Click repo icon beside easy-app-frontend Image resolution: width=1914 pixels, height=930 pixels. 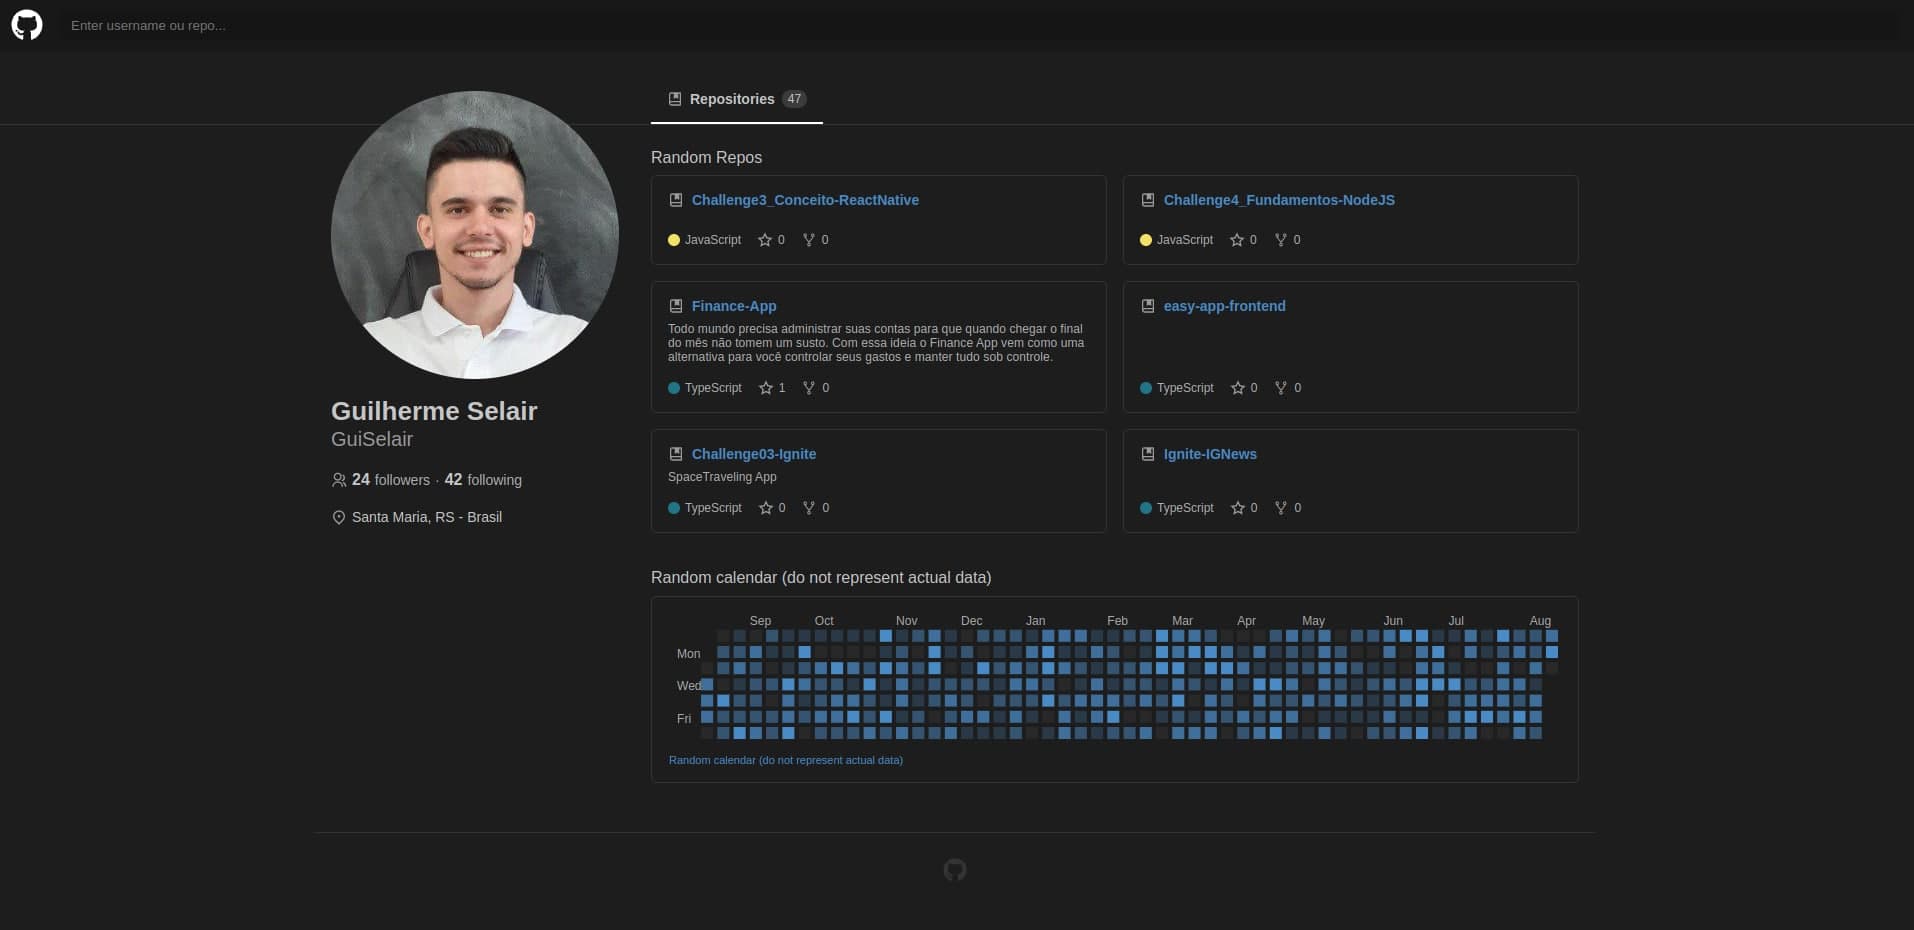pos(1148,306)
